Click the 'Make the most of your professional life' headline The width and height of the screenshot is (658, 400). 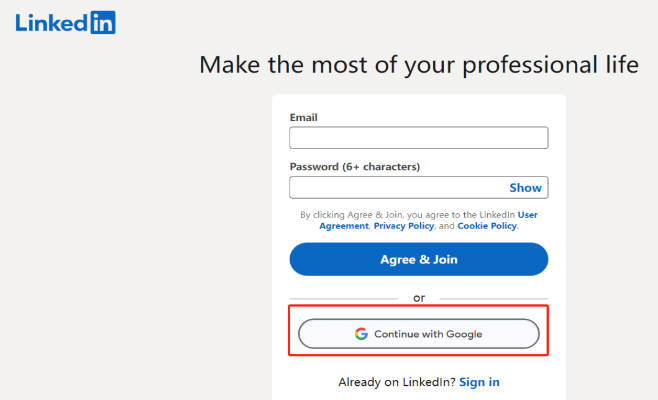tap(419, 65)
